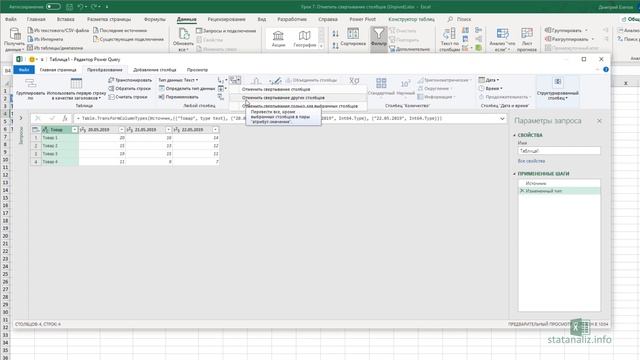
Task: Click Текст по столбцам icon in Excel
Action: (449, 33)
